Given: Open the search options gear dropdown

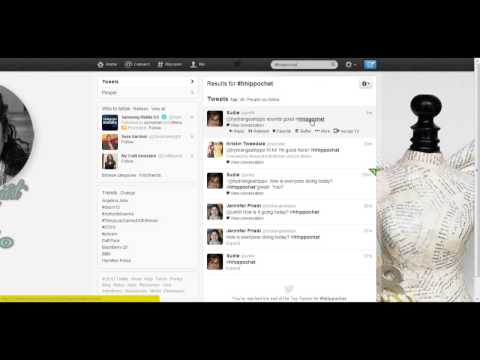Looking at the screenshot, I should (366, 84).
